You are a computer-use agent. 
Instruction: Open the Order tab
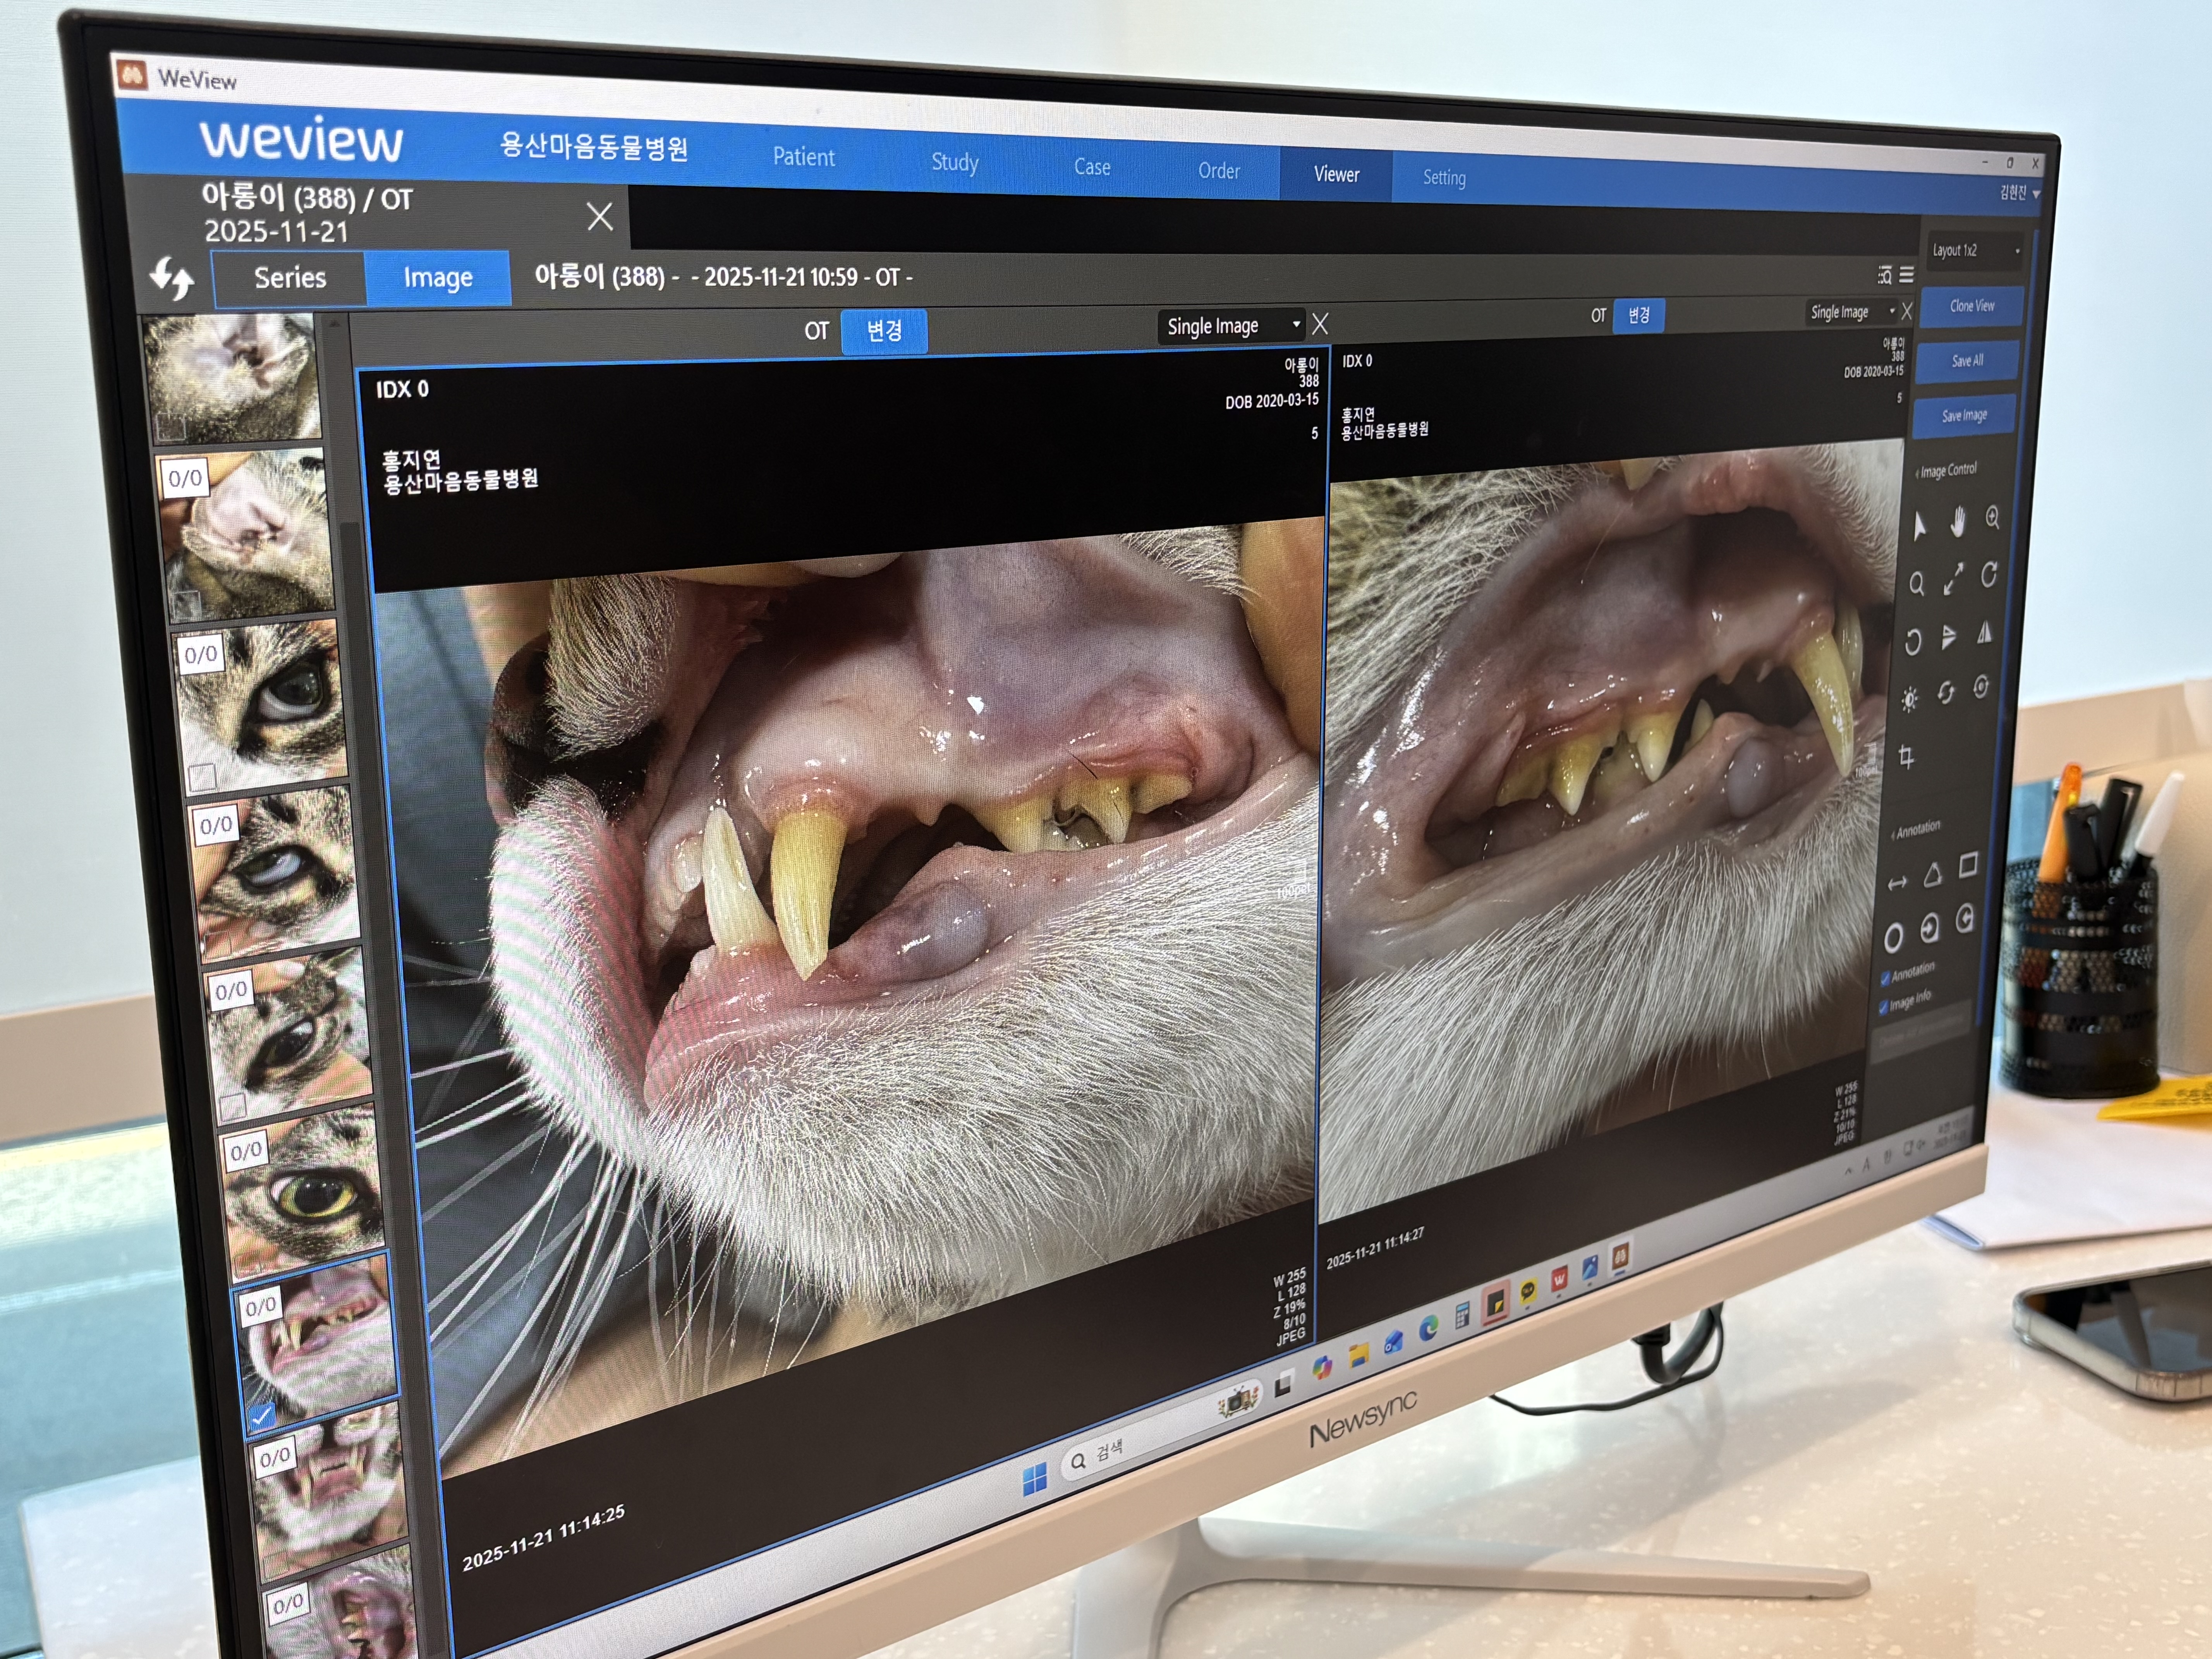pos(1219,171)
